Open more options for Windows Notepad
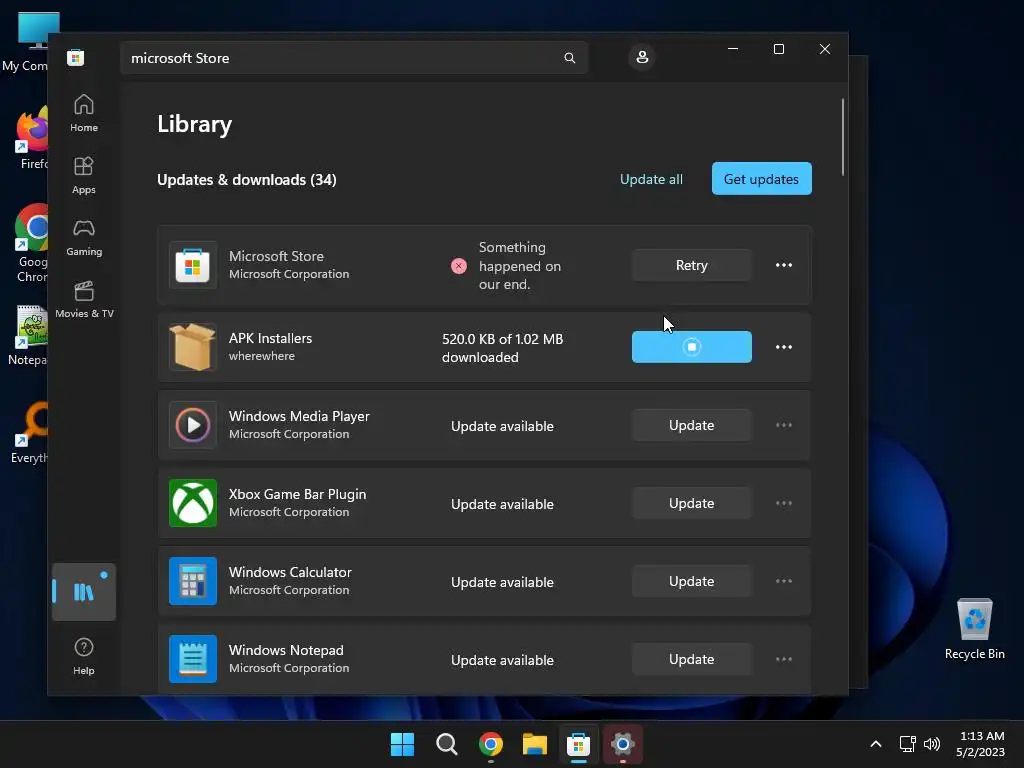 [784, 659]
